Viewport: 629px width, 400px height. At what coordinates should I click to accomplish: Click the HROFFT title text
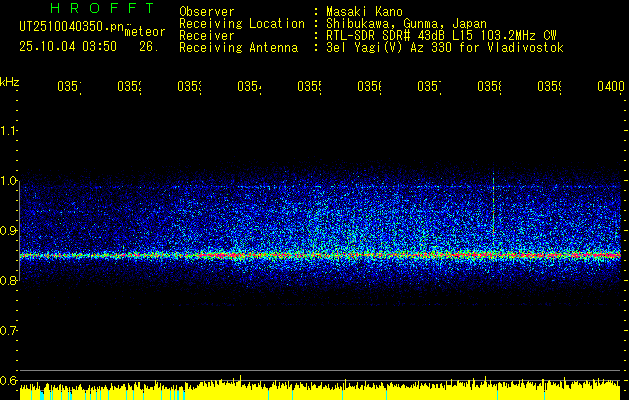[103, 8]
